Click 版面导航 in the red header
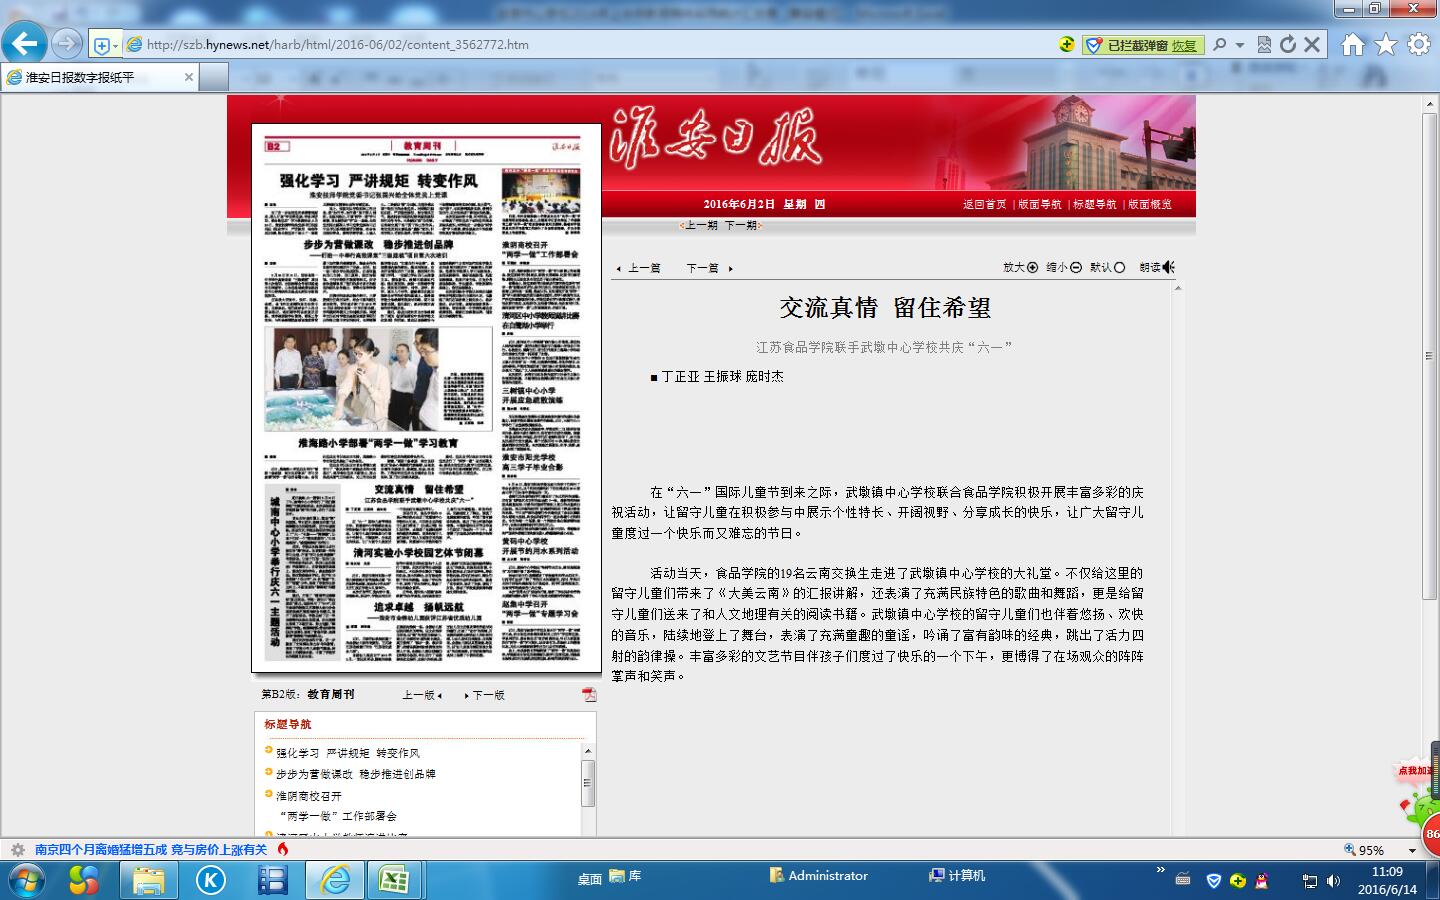1440x900 pixels. [x=1040, y=204]
